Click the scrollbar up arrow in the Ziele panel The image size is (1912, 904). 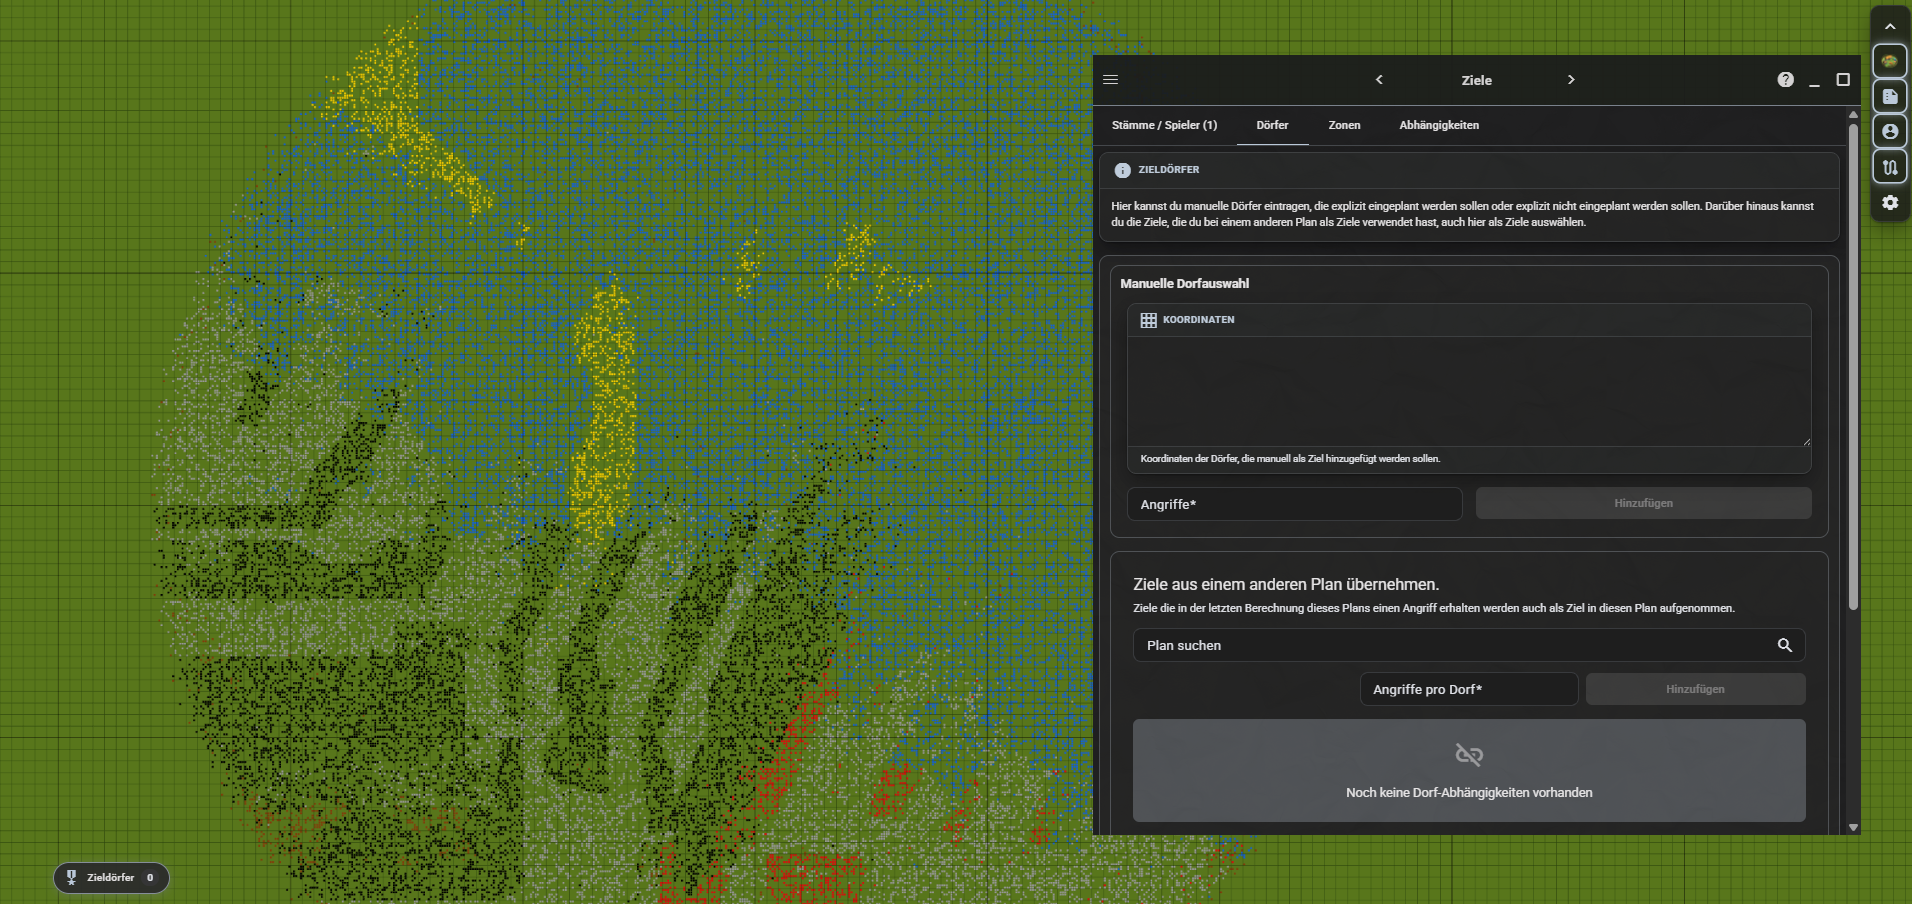(x=1853, y=115)
